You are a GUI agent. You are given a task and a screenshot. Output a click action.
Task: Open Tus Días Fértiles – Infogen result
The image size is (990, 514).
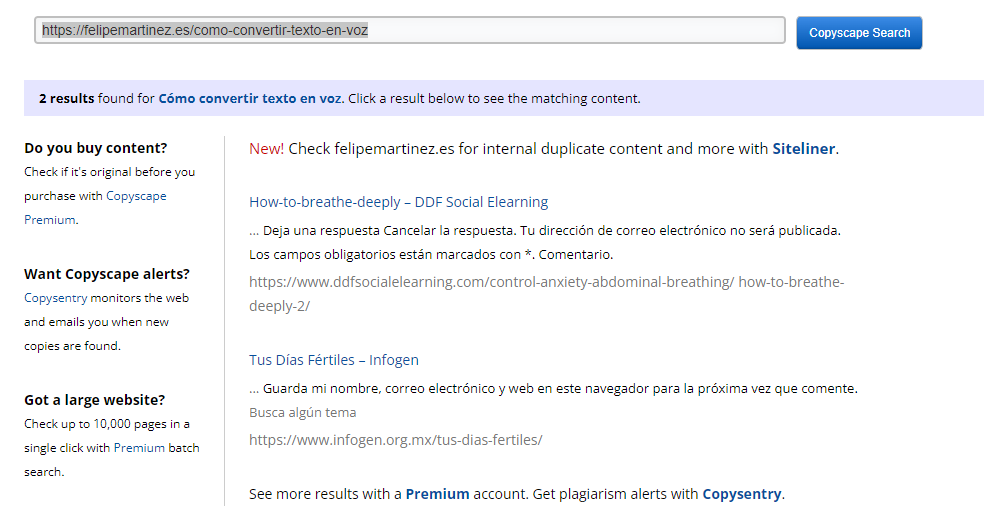pos(333,360)
